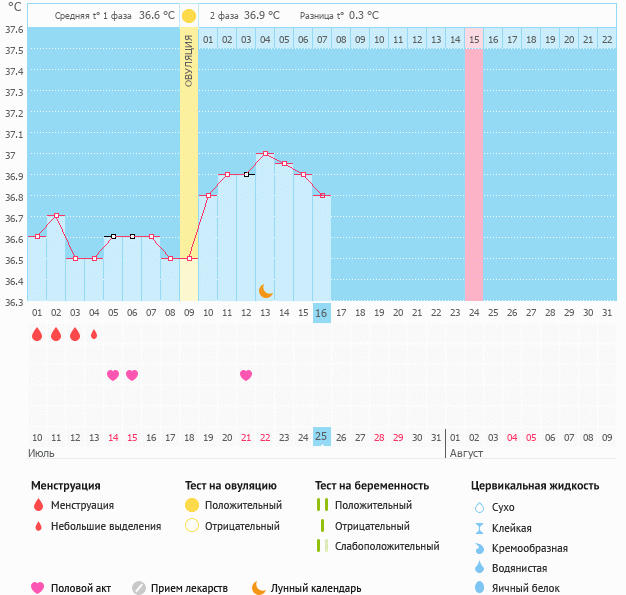
Task: Click the Лунный календарь legend moon icon
Action: click(x=259, y=588)
